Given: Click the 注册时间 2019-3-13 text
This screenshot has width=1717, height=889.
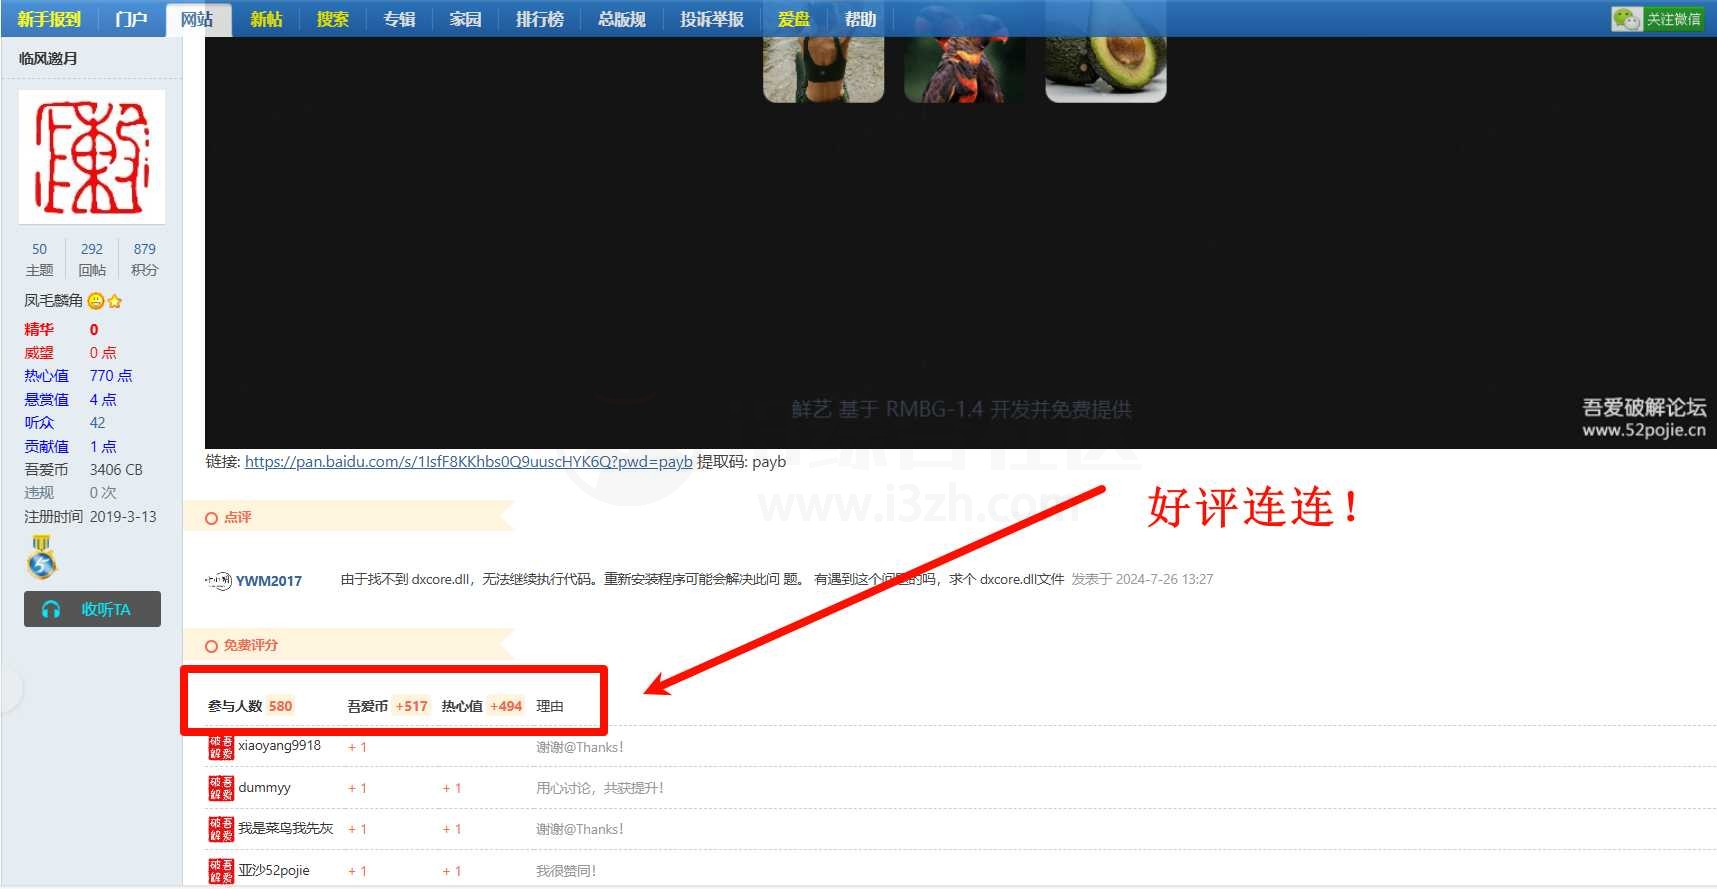Looking at the screenshot, I should 90,517.
